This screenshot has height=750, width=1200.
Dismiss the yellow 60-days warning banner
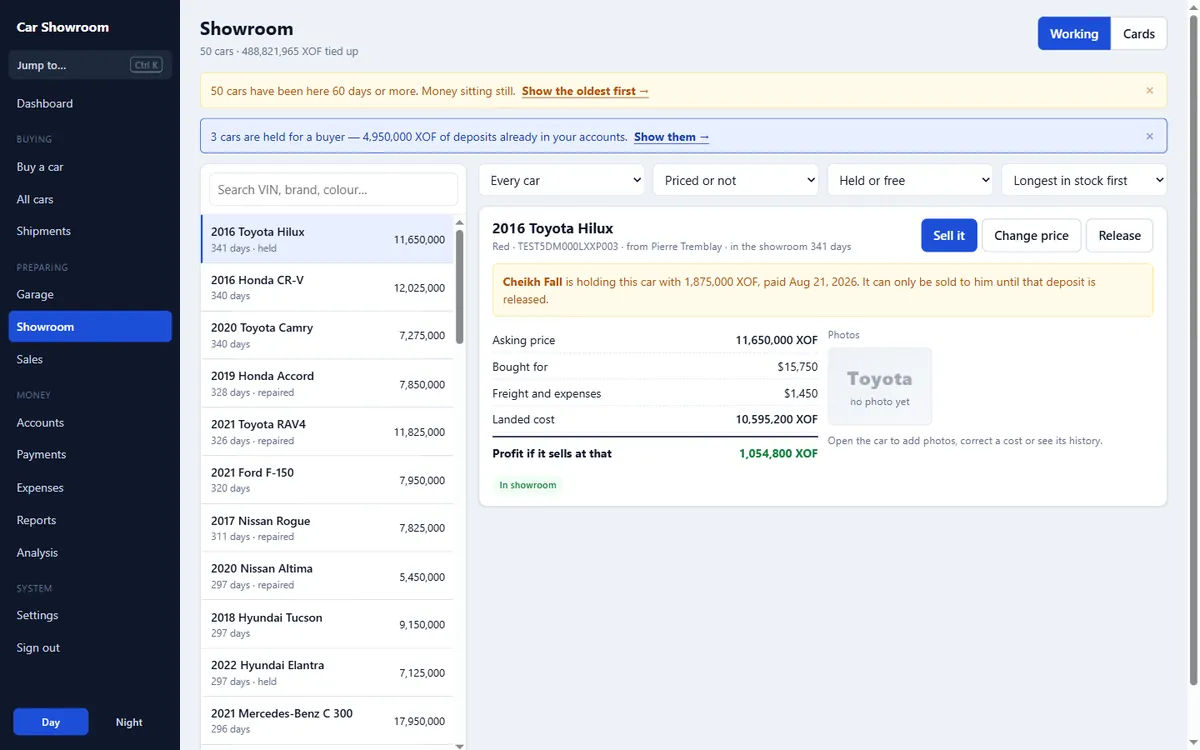coord(1149,91)
